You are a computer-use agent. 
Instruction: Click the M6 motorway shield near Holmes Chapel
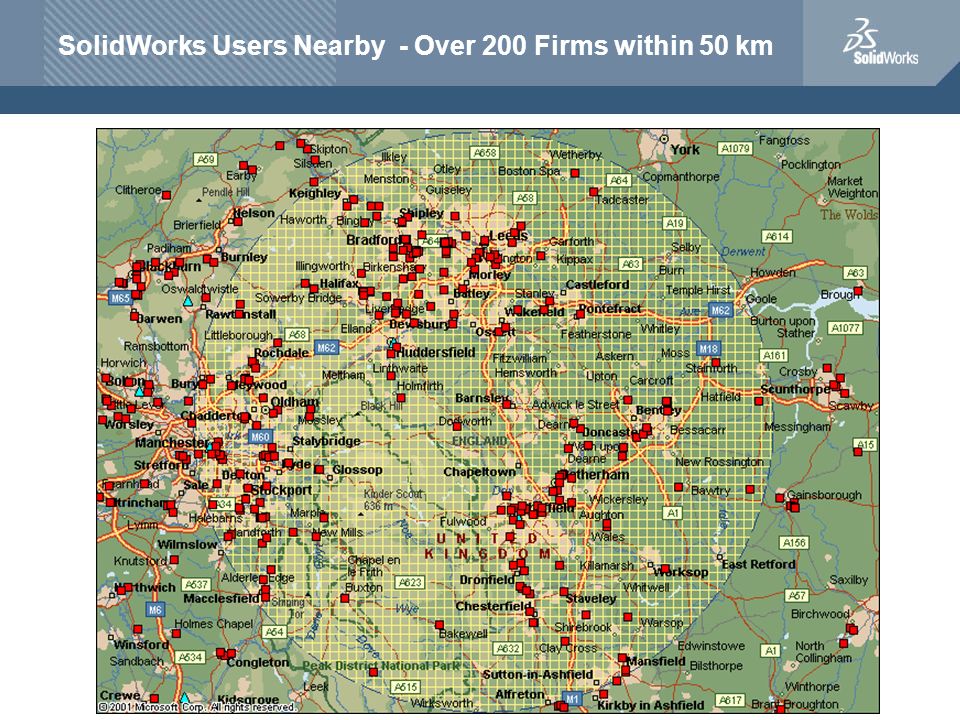coord(155,610)
